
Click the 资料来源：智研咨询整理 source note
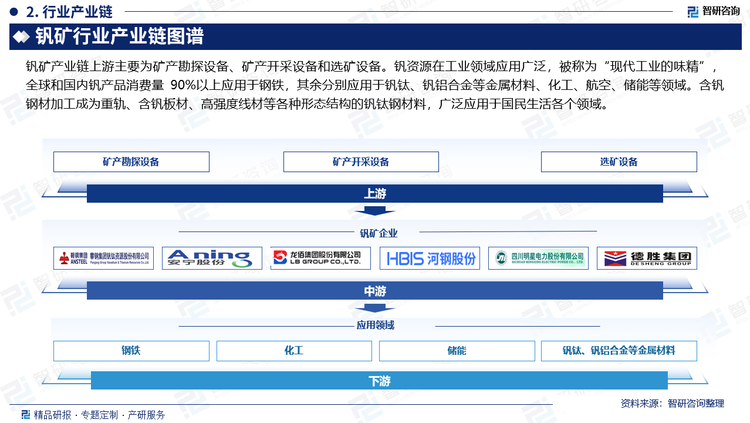[672, 403]
